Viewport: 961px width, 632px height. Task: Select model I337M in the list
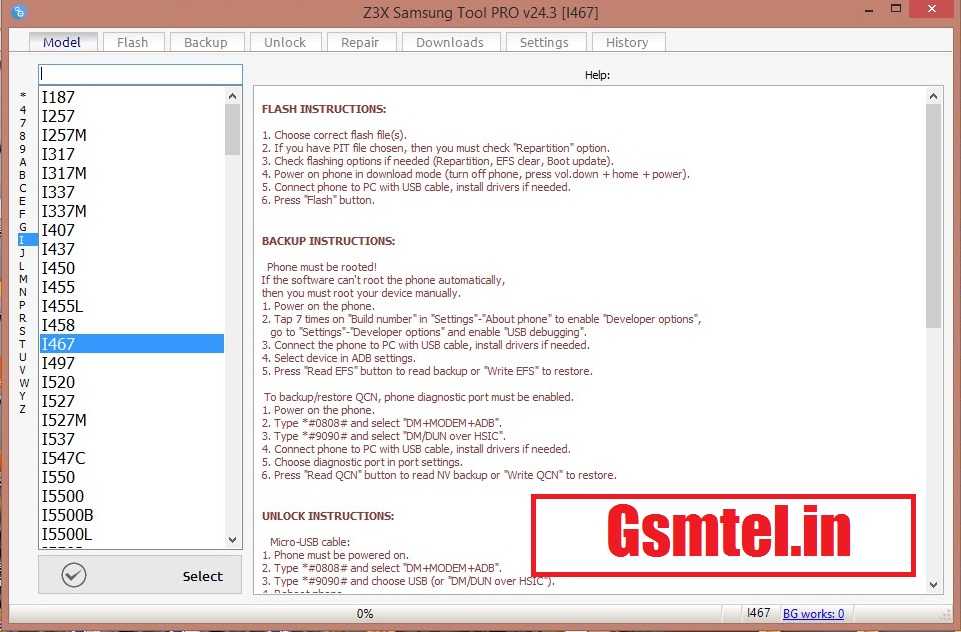(x=132, y=211)
